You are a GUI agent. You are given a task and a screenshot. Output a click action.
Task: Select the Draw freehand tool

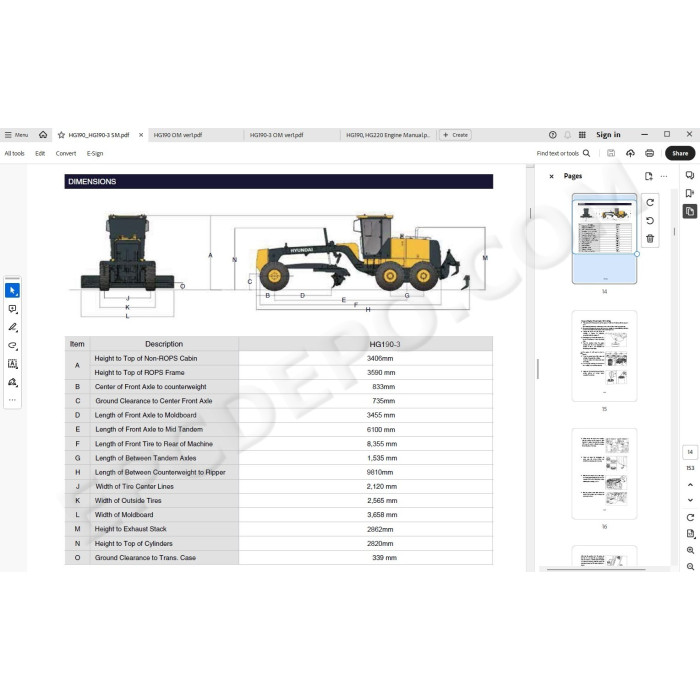tap(12, 346)
